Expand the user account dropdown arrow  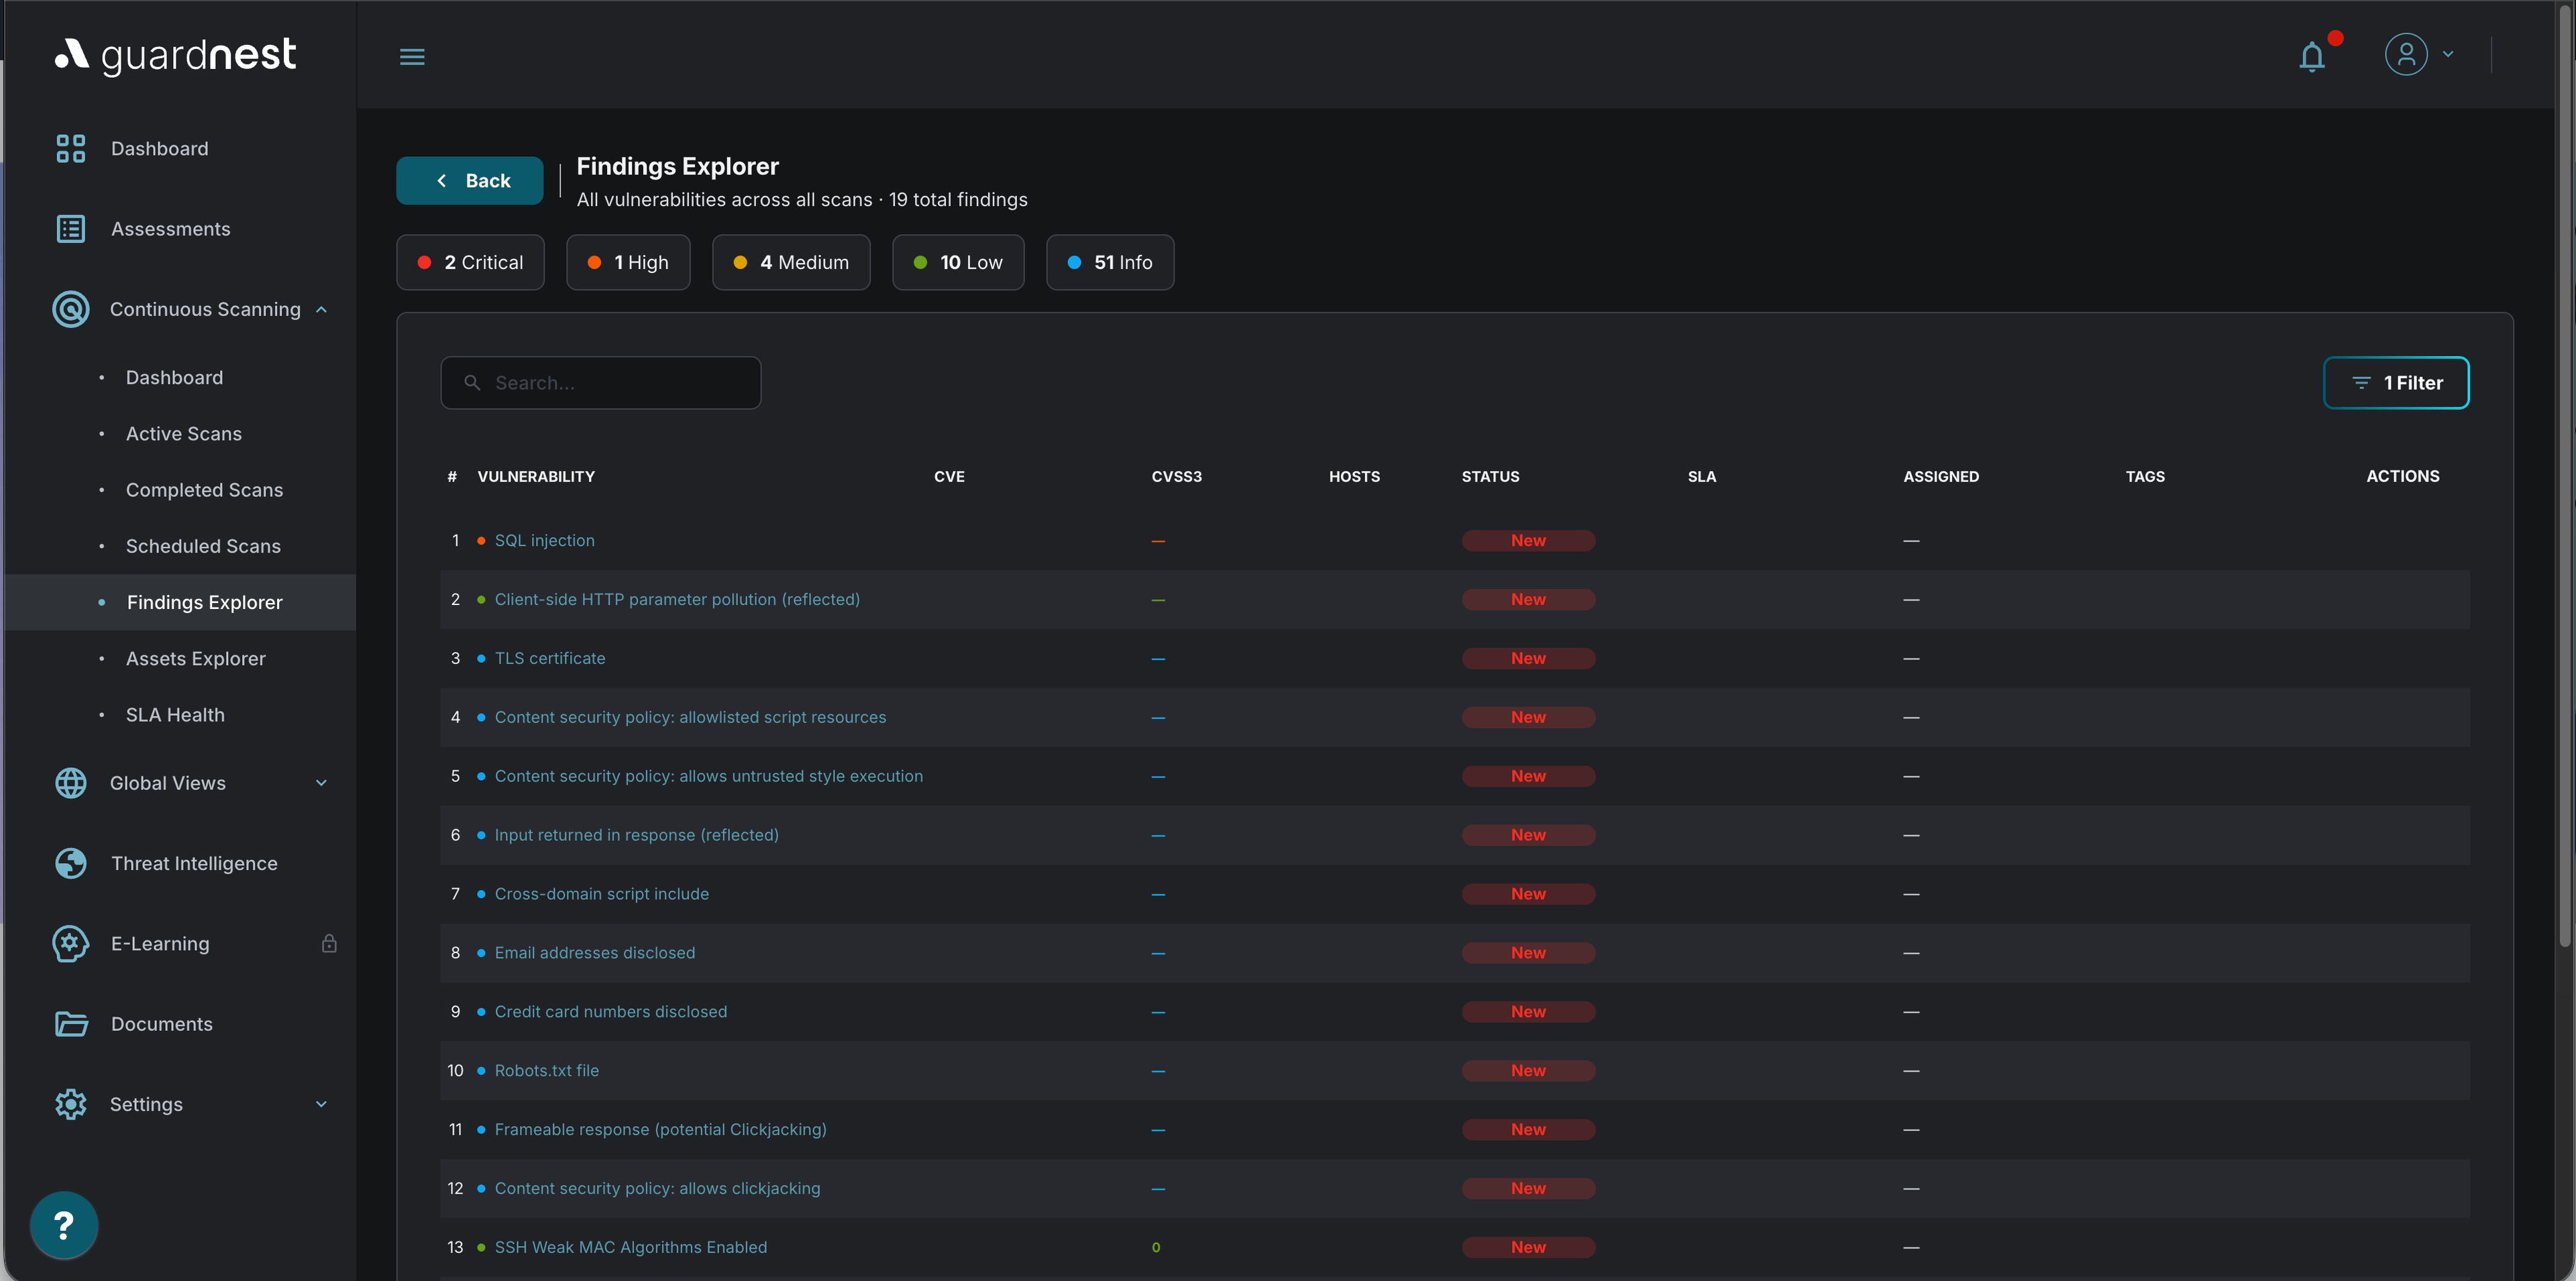pos(2448,54)
